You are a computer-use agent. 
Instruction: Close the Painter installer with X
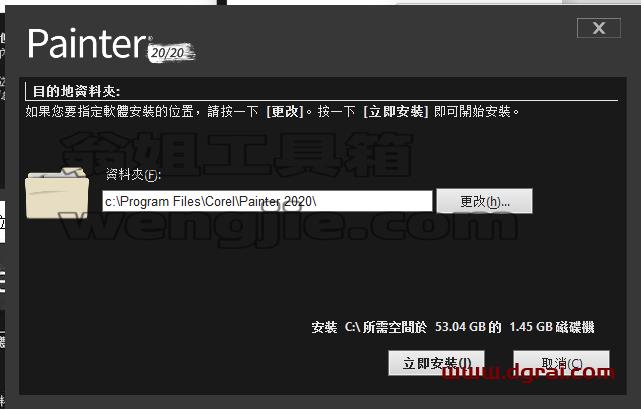coord(599,28)
